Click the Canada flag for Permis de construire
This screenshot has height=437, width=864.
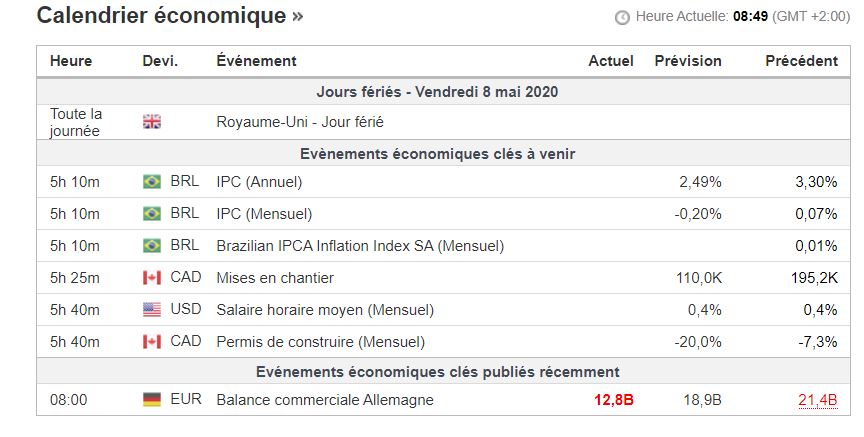(152, 342)
